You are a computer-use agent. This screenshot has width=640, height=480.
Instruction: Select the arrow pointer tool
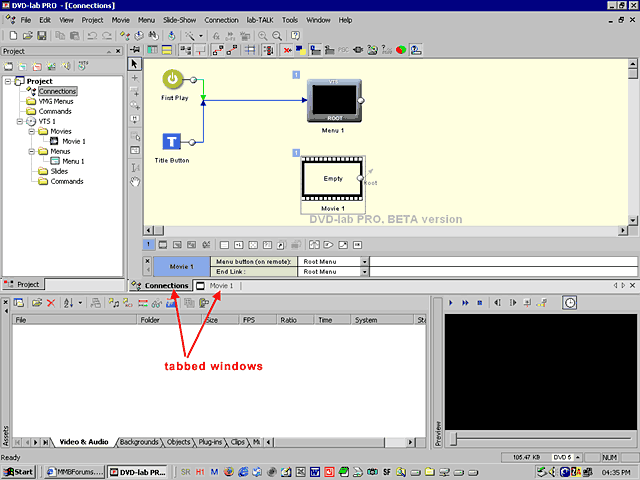(x=134, y=64)
